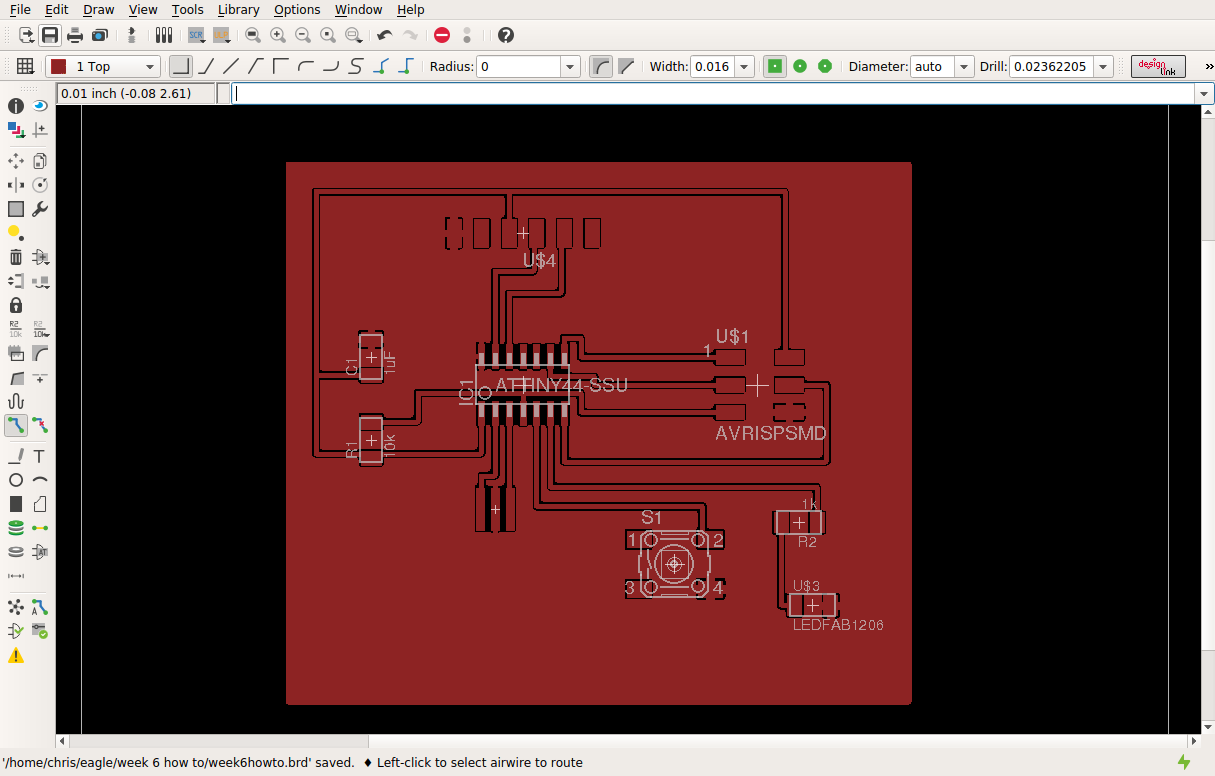Viewport: 1215px width, 776px height.
Task: Select the S-curve wire bend style
Action: point(356,66)
